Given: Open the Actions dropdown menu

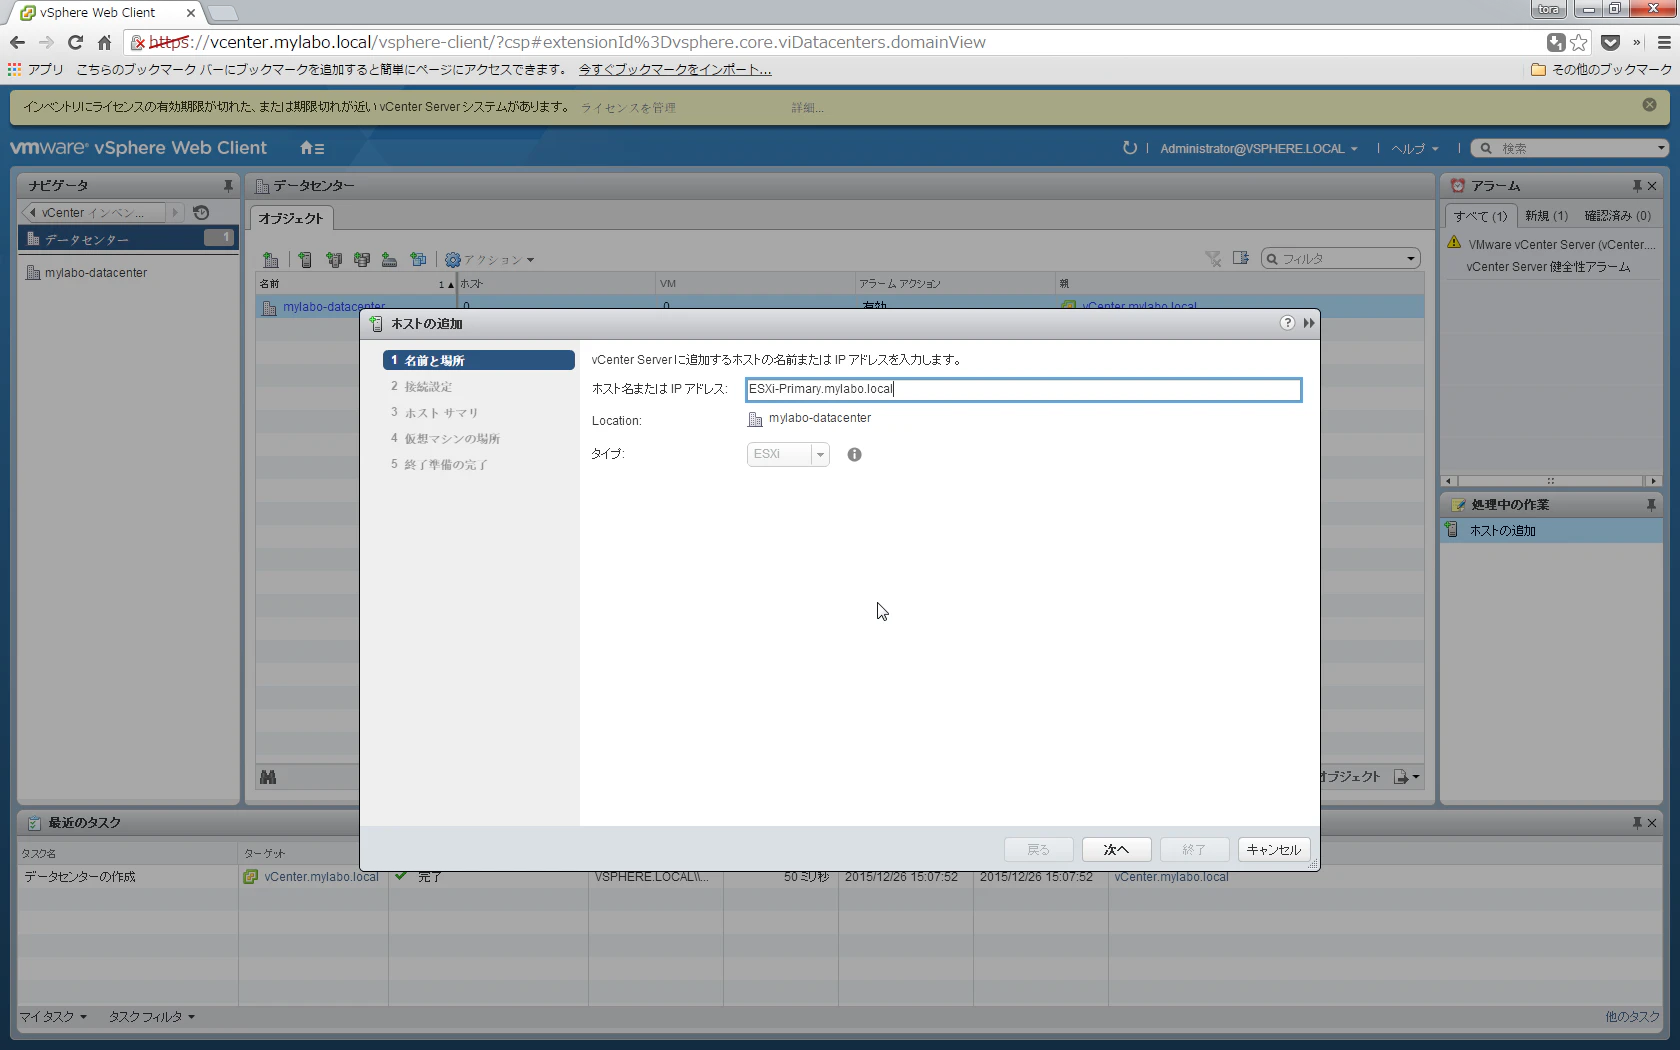Looking at the screenshot, I should tap(490, 260).
